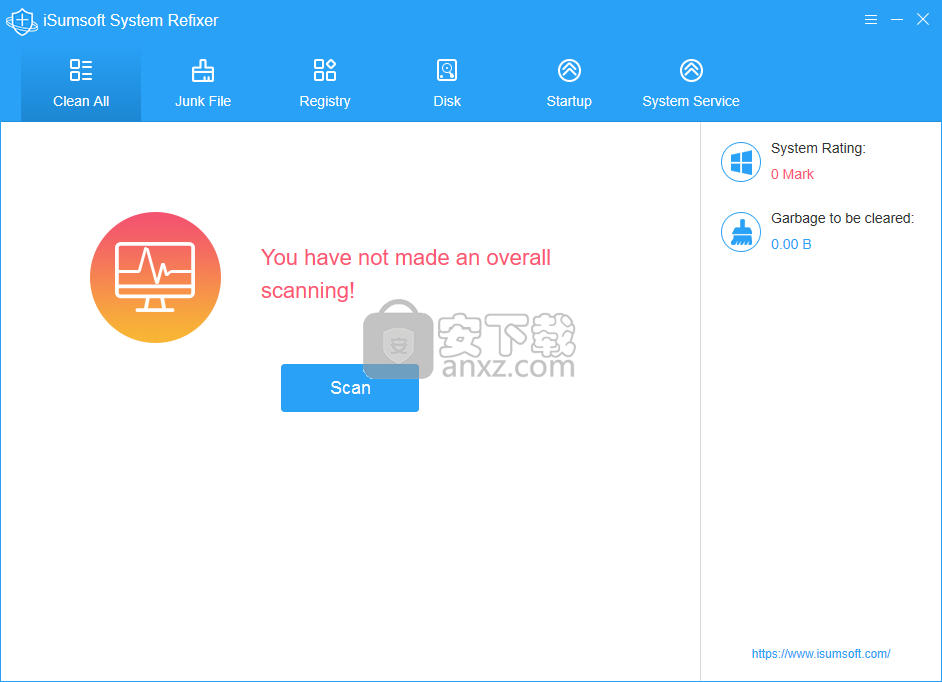Minimize the System Refixer window
Image resolution: width=942 pixels, height=682 pixels.
pos(897,20)
